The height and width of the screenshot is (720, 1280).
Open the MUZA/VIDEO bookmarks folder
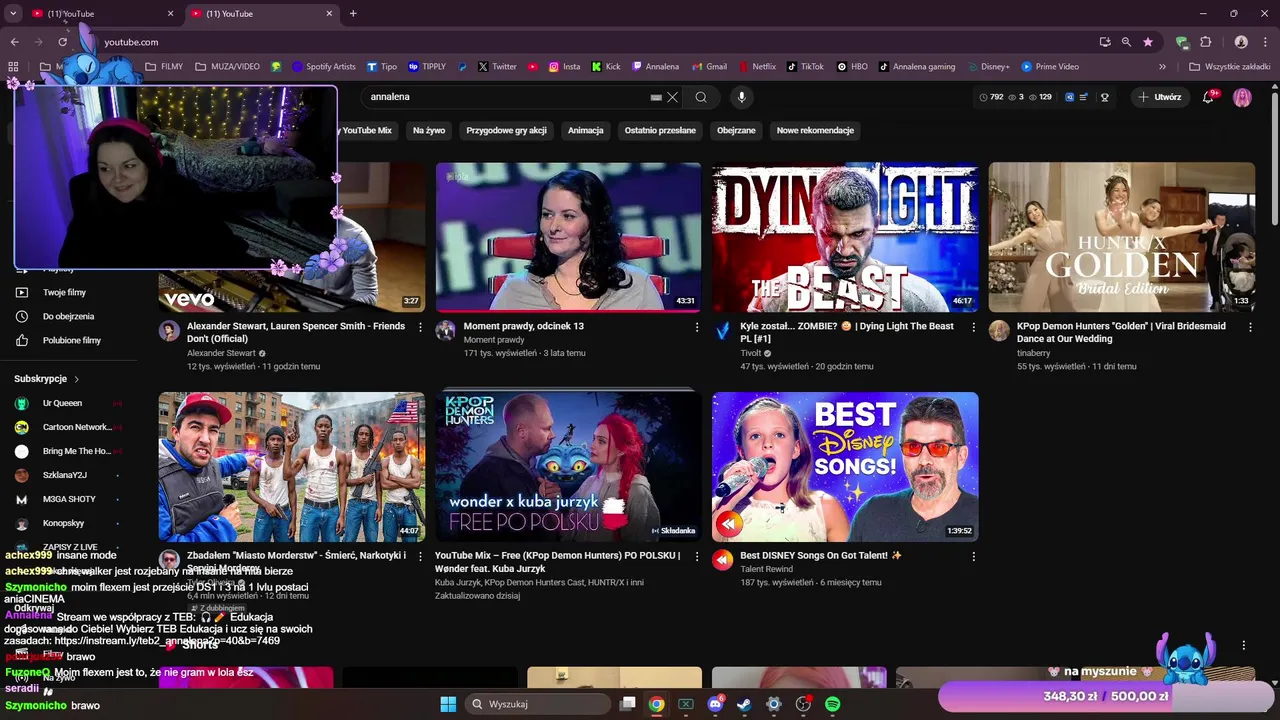pos(227,67)
